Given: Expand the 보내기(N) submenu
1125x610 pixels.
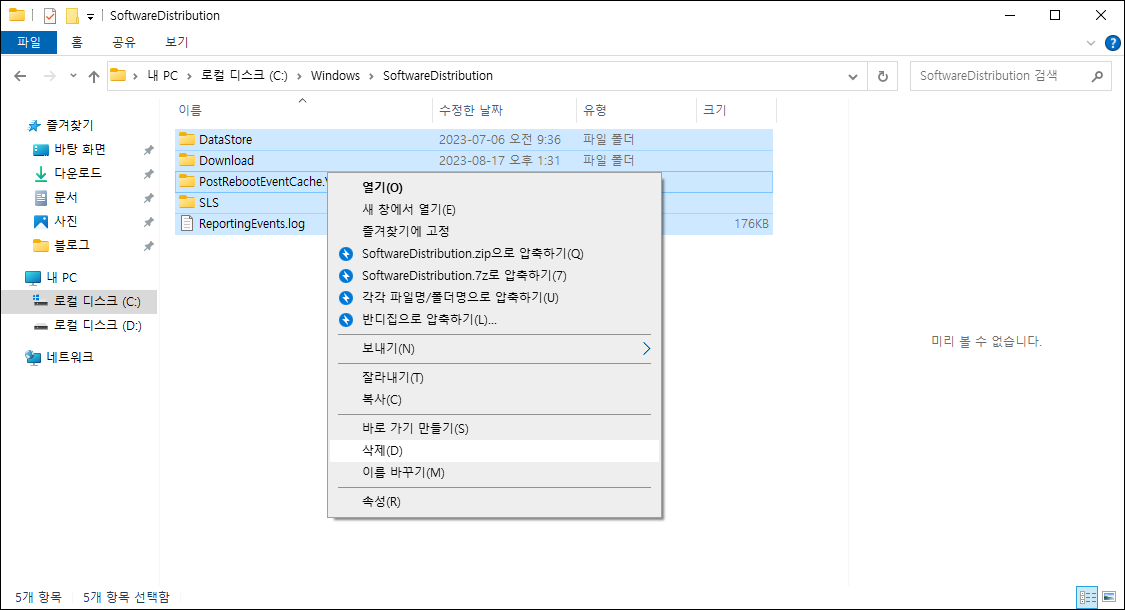Looking at the screenshot, I should pos(494,348).
